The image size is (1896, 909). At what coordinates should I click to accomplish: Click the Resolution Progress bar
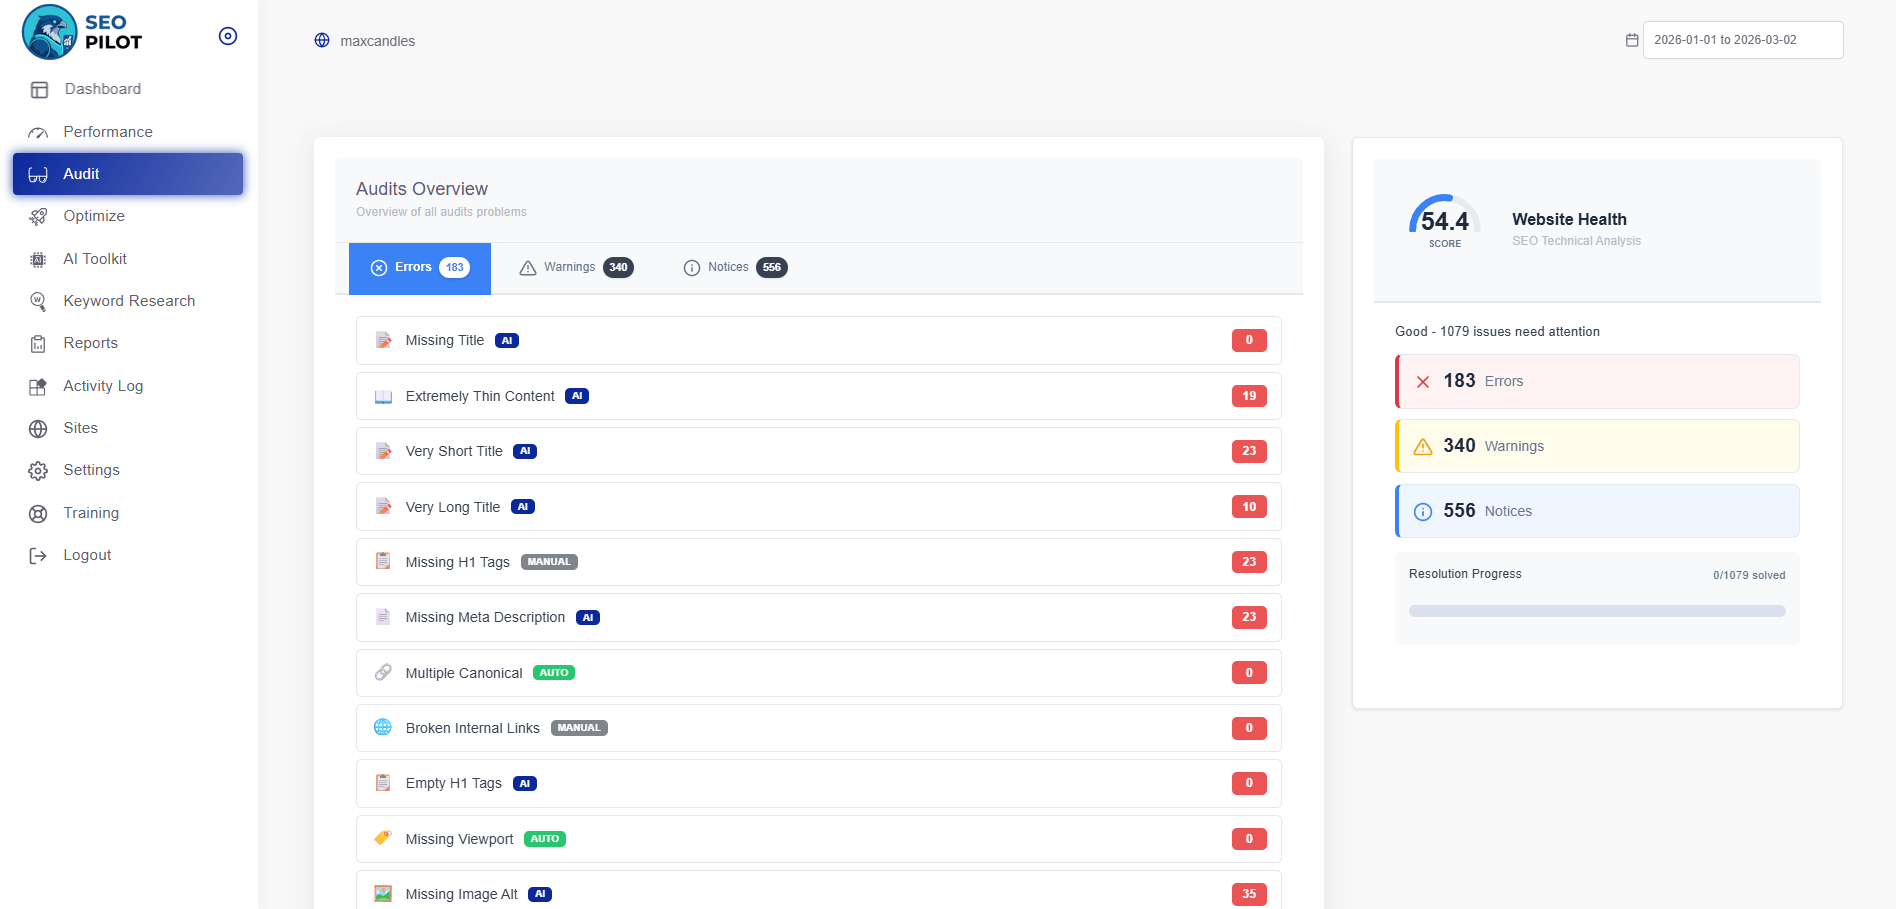coord(1596,610)
